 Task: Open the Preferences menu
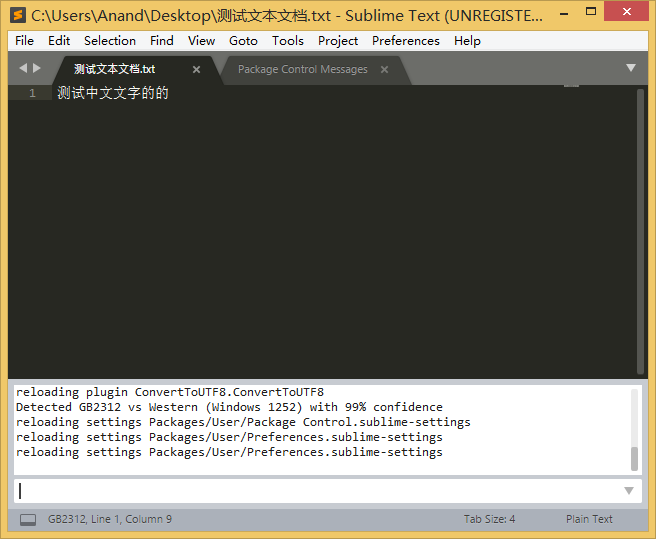tap(405, 41)
